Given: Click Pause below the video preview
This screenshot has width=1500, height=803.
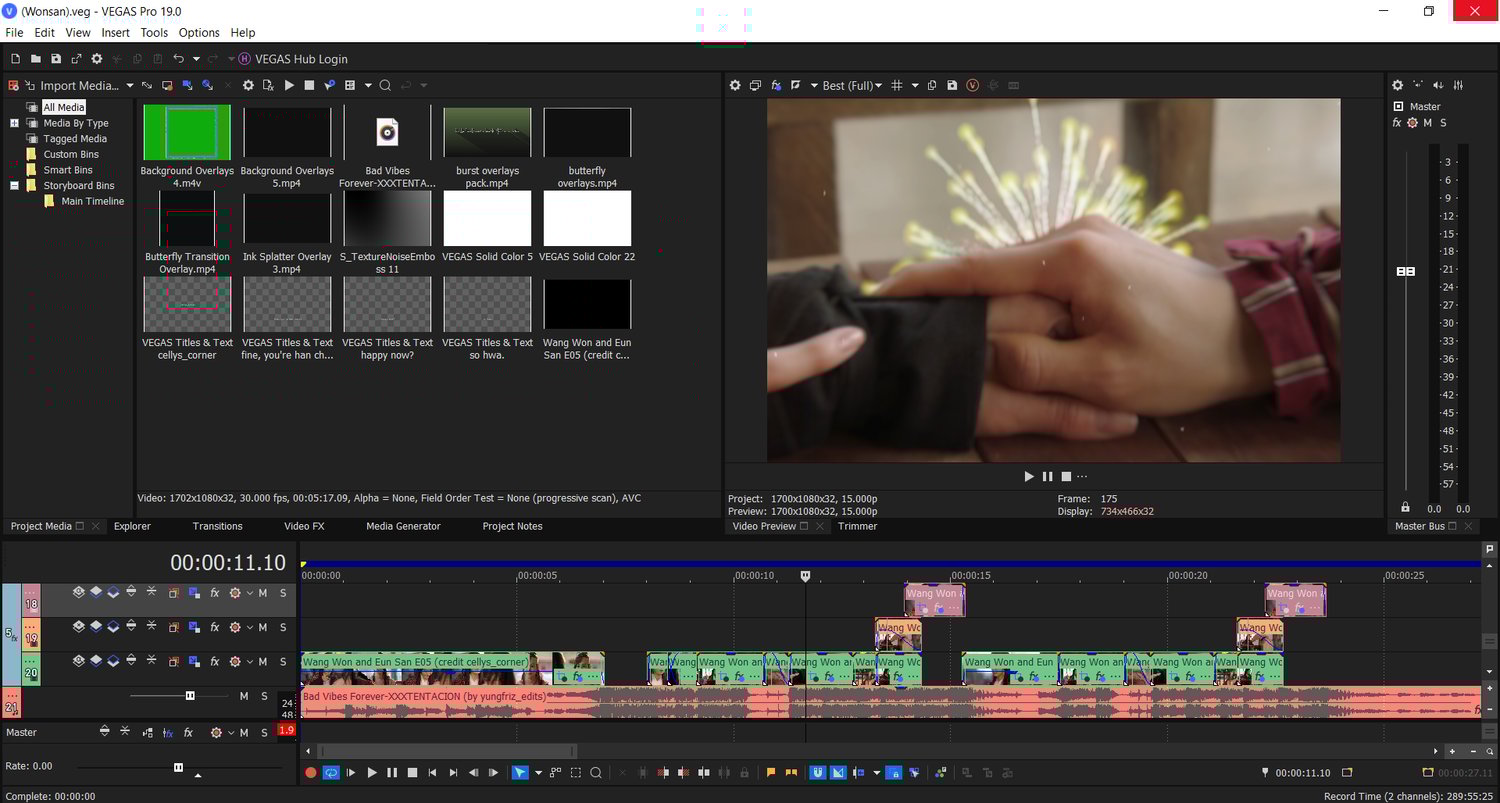Looking at the screenshot, I should [1047, 477].
